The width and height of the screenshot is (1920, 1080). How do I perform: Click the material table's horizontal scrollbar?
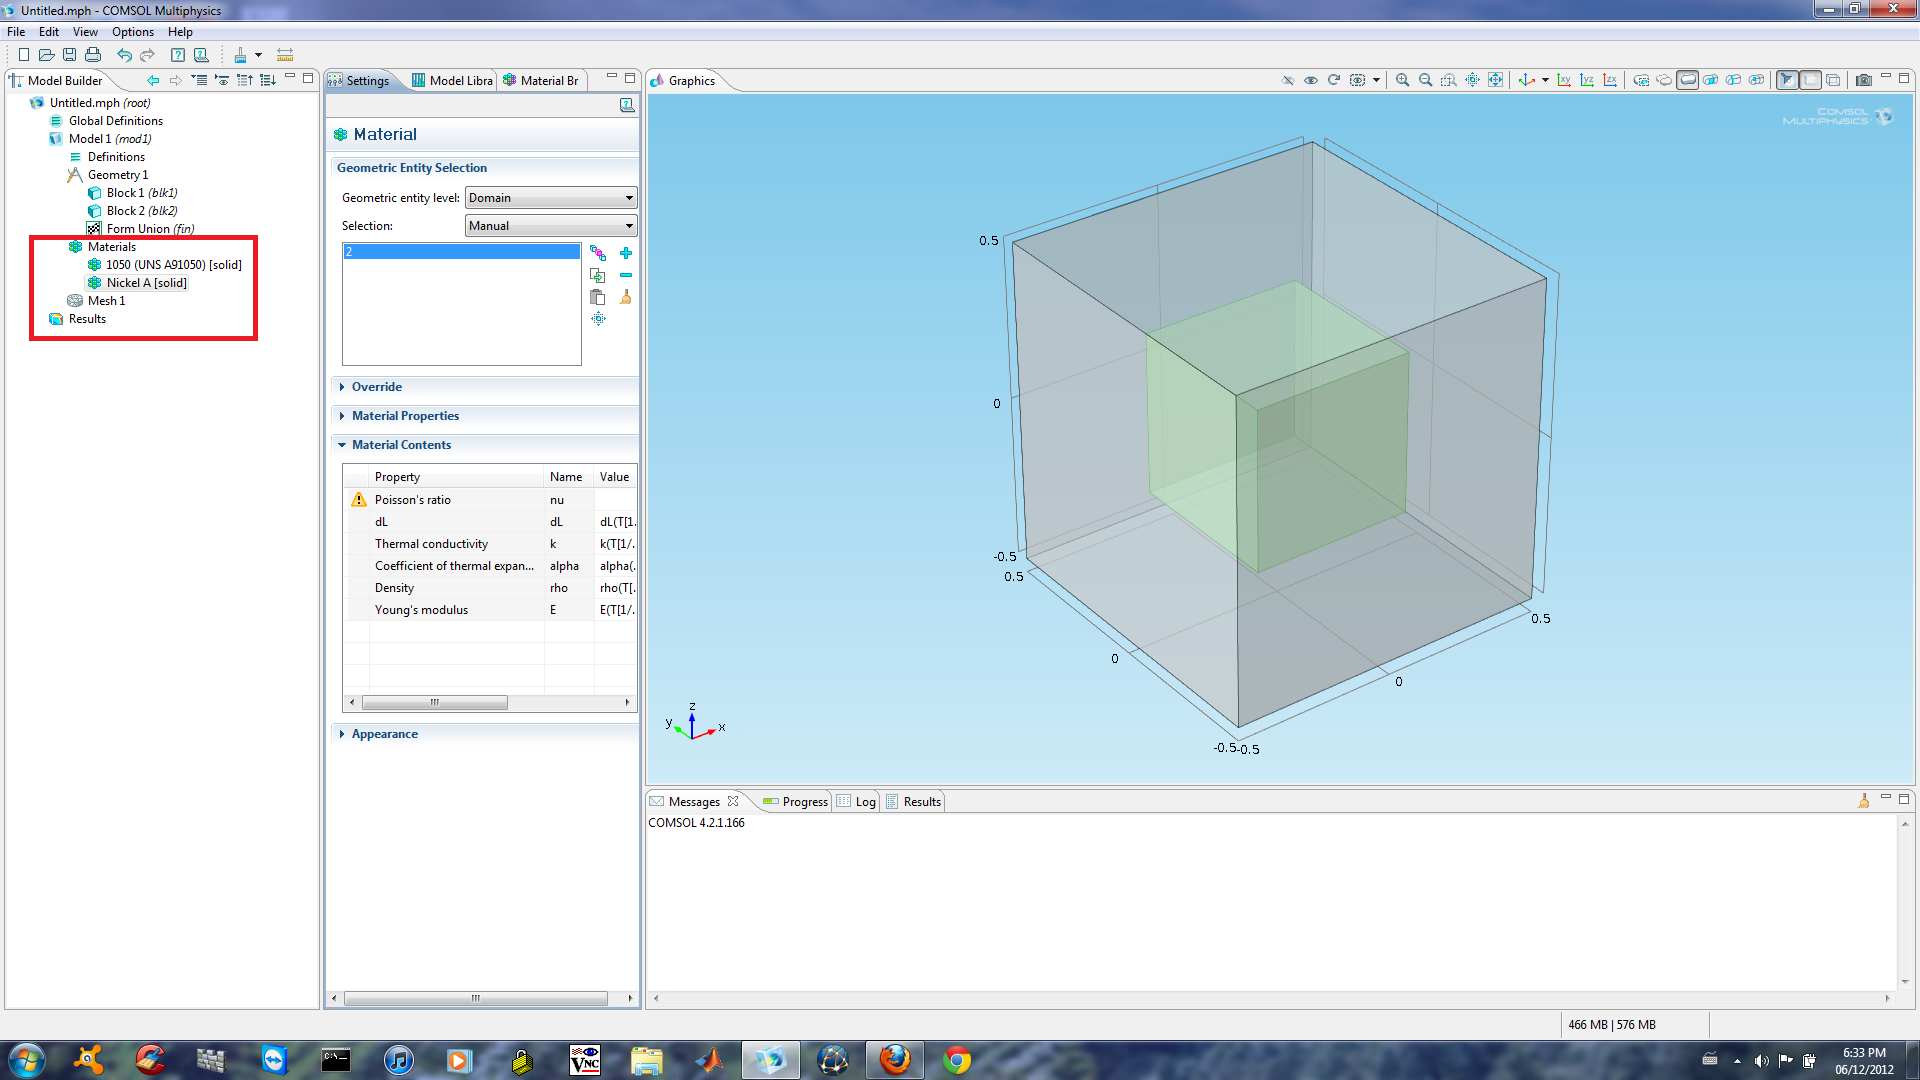(435, 703)
